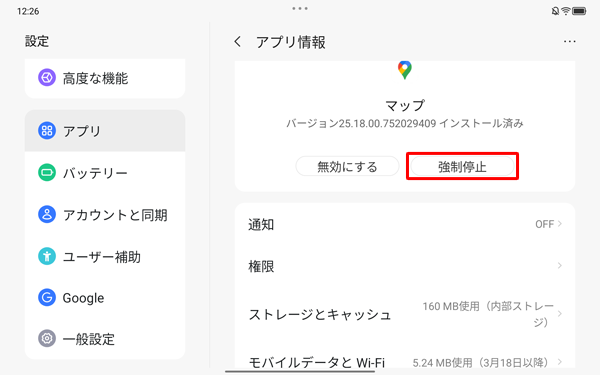Open the three-dot more options menu
600x375 pixels.
(569, 41)
